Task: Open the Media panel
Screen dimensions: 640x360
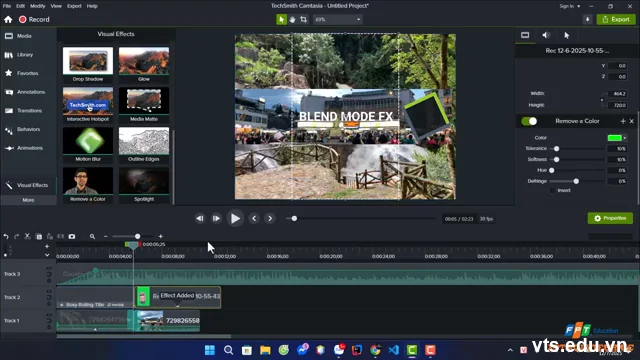Action: pyautogui.click(x=18, y=36)
